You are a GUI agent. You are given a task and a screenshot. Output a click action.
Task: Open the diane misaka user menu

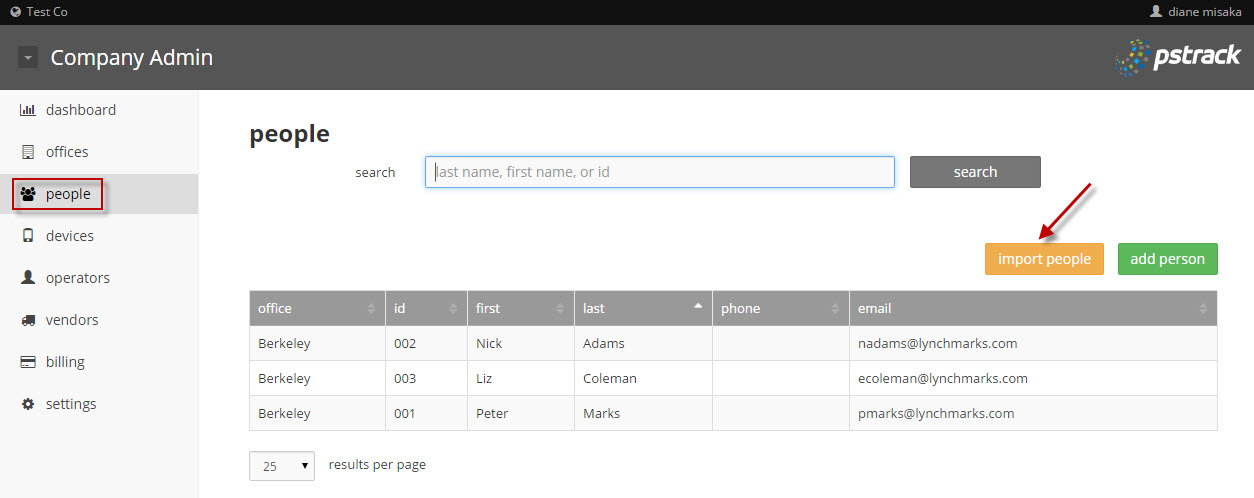click(1195, 12)
